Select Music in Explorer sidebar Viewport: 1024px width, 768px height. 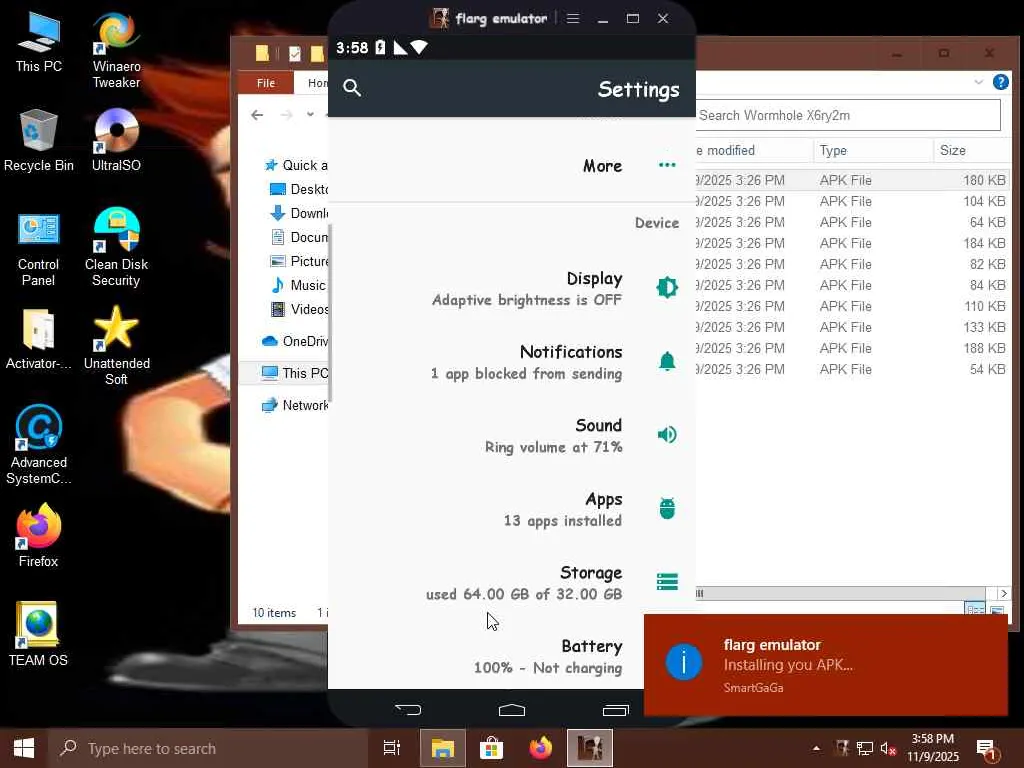tap(298, 285)
